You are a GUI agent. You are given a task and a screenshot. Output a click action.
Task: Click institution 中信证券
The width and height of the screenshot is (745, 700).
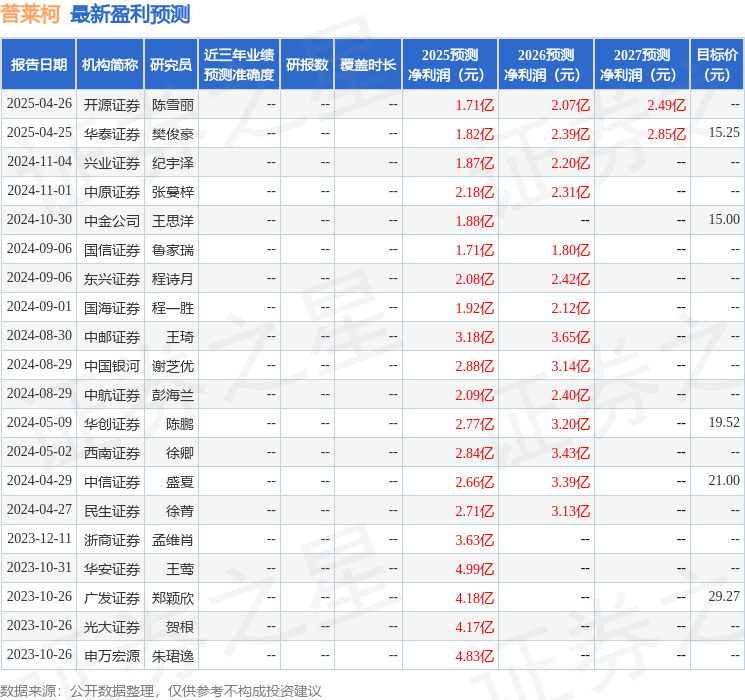(x=112, y=482)
